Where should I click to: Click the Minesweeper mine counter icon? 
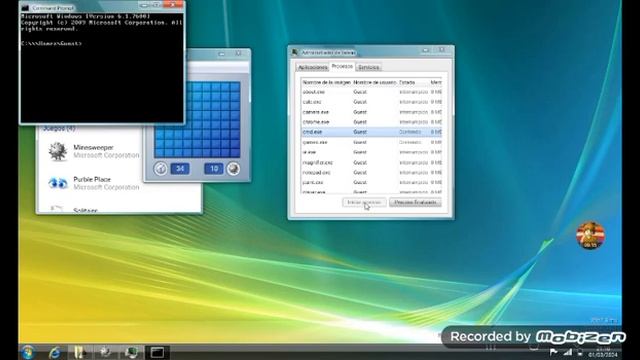pyautogui.click(x=233, y=169)
